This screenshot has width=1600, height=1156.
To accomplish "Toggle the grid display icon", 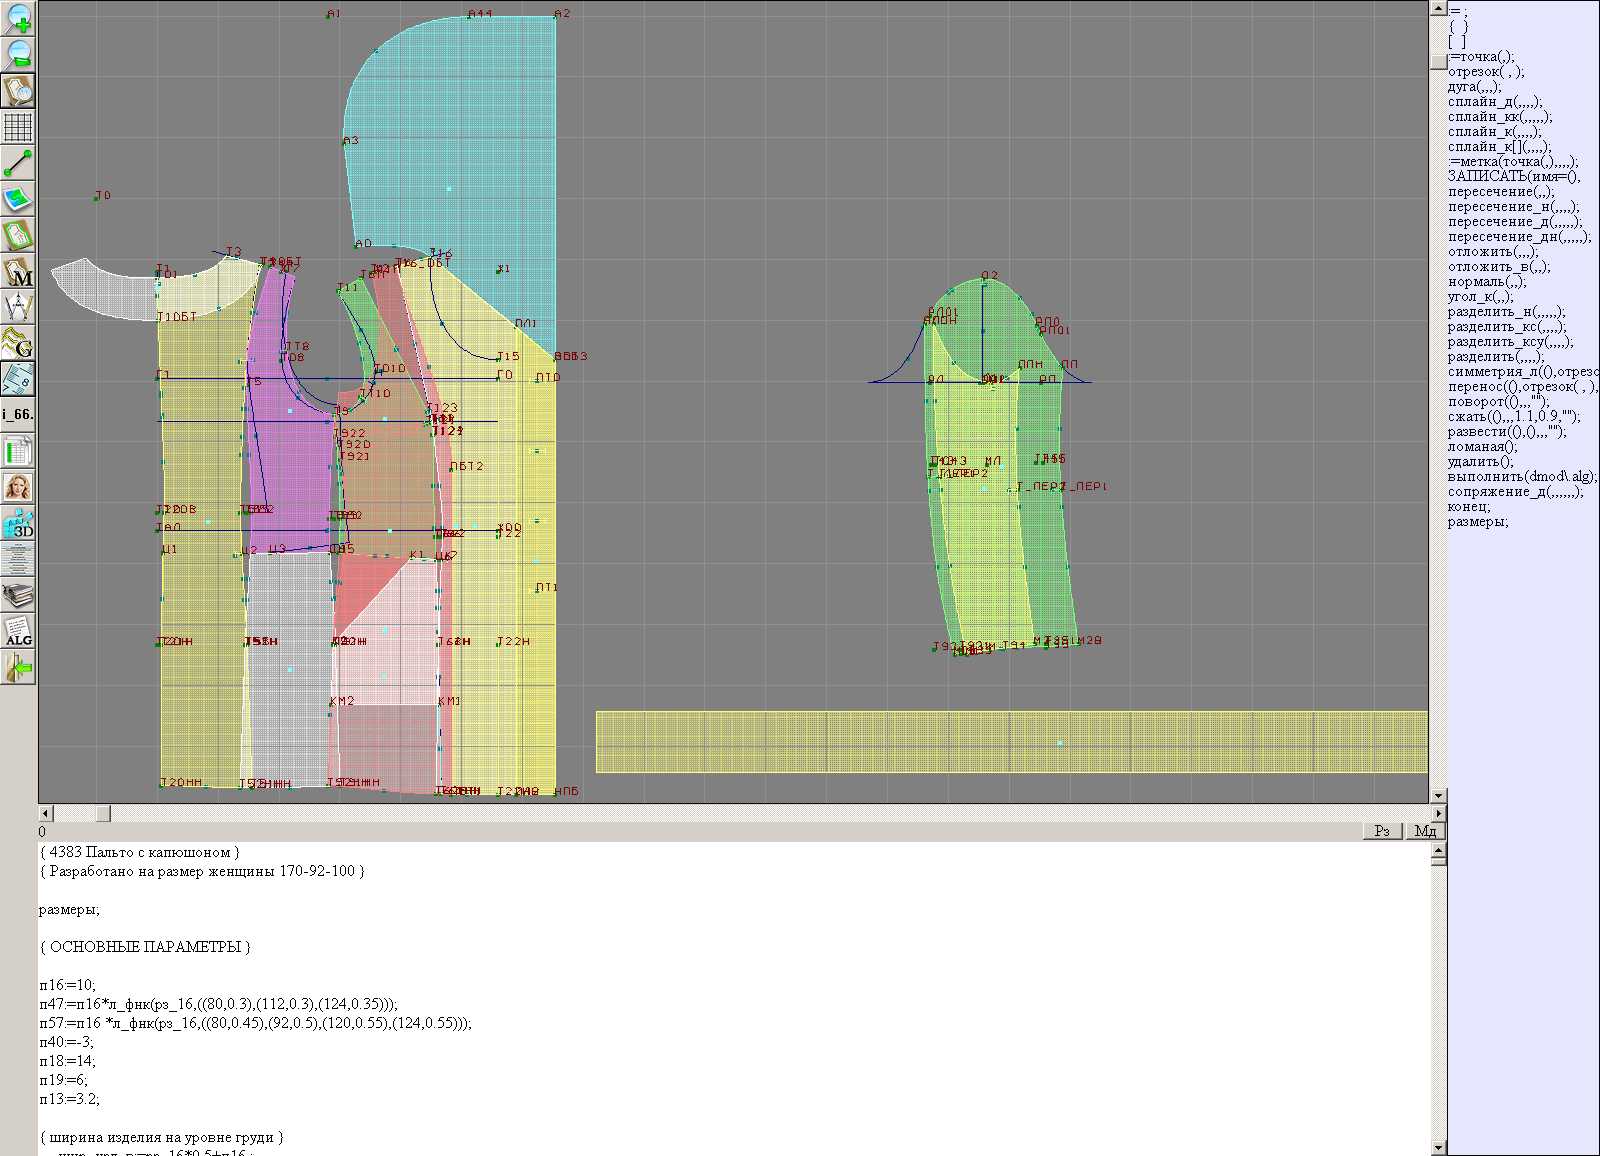I will pos(18,127).
